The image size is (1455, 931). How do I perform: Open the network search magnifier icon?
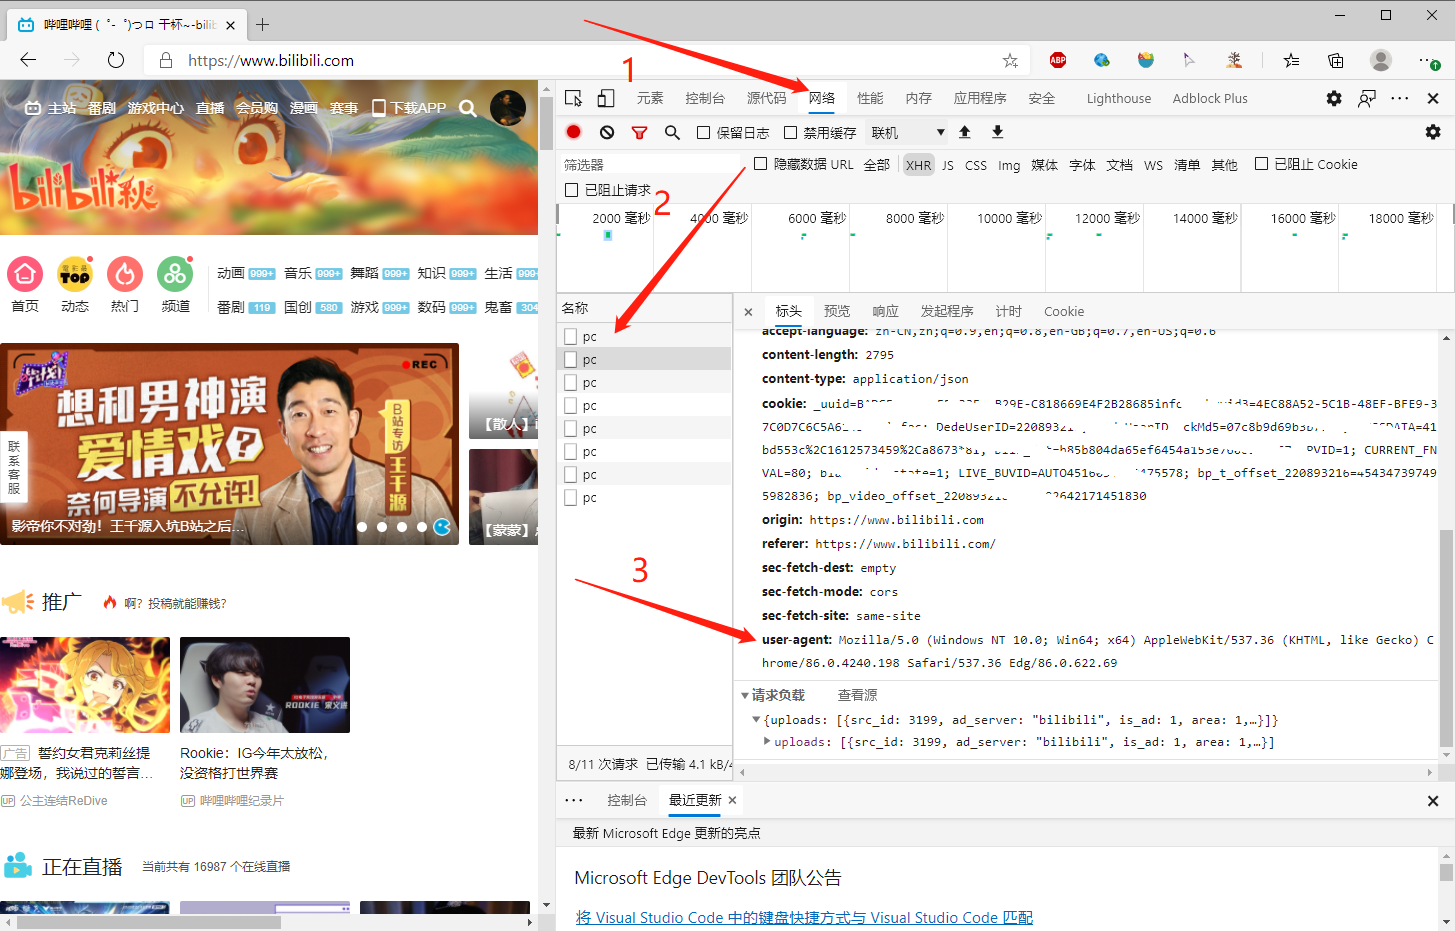(x=672, y=132)
